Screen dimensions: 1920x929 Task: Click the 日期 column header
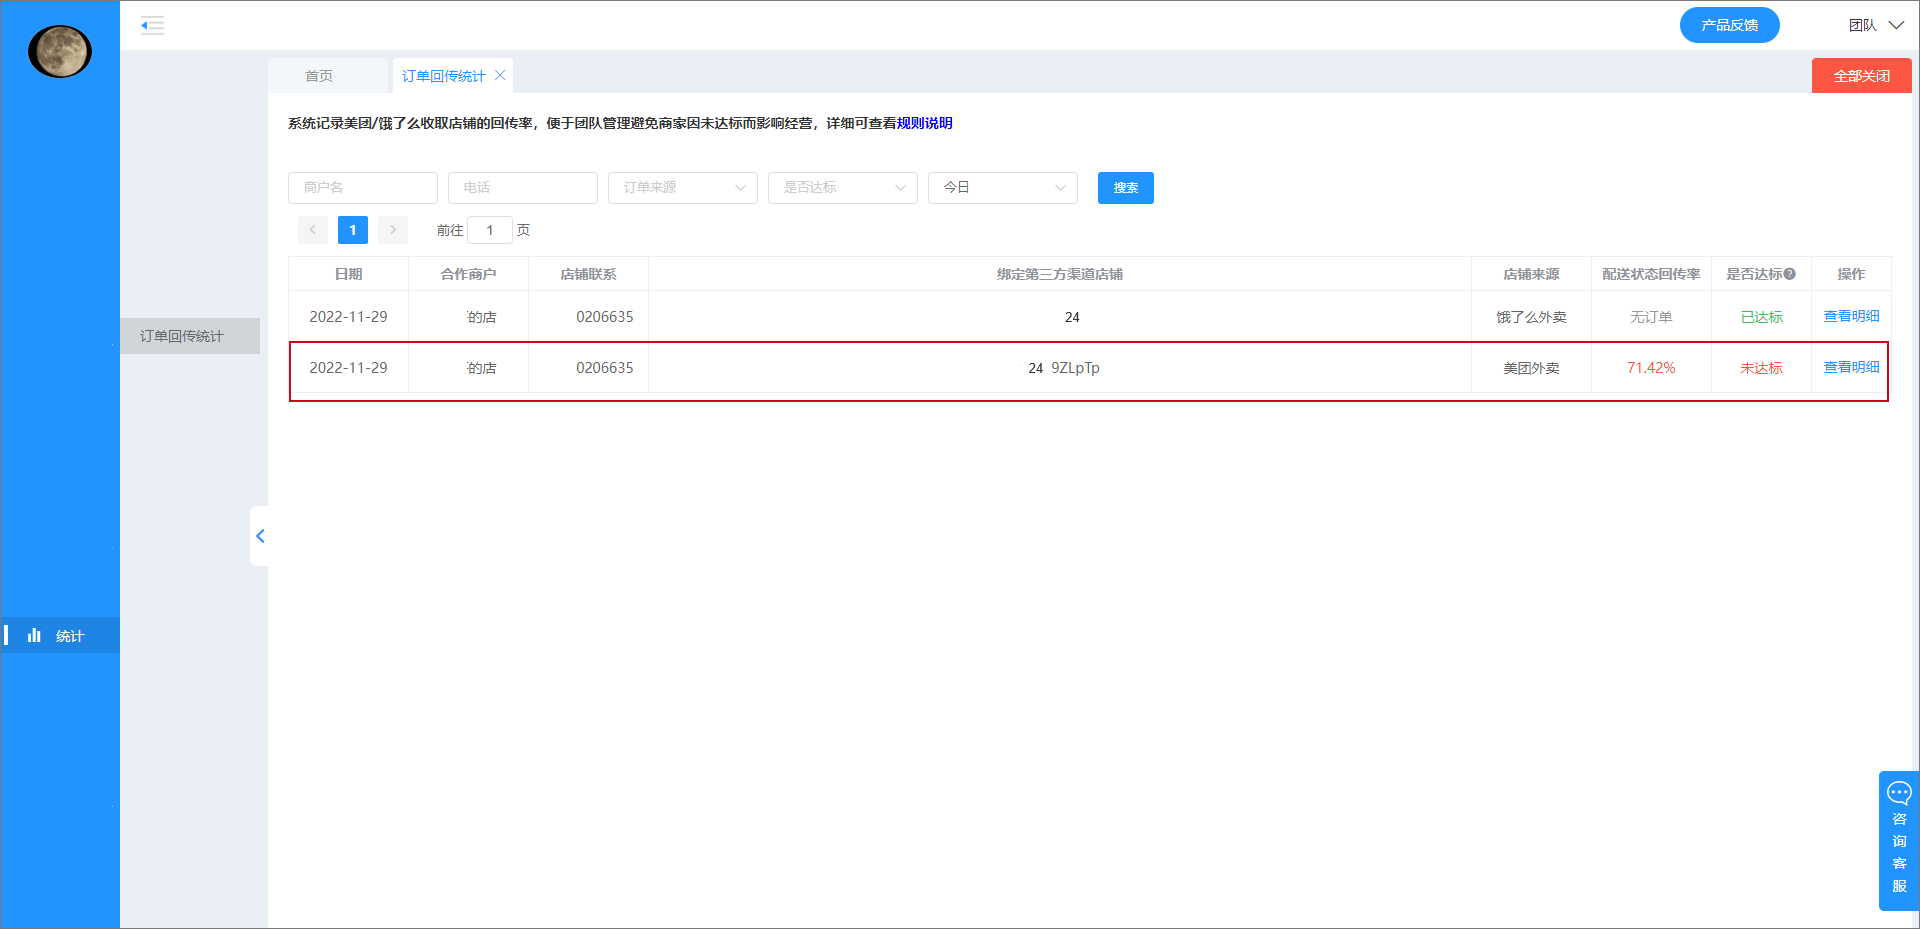(x=348, y=274)
